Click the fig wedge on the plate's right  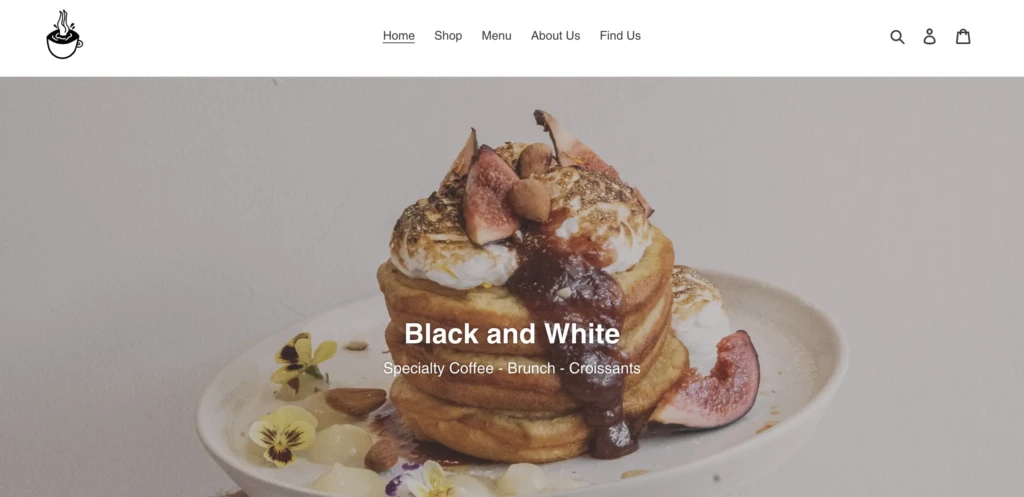(707, 381)
